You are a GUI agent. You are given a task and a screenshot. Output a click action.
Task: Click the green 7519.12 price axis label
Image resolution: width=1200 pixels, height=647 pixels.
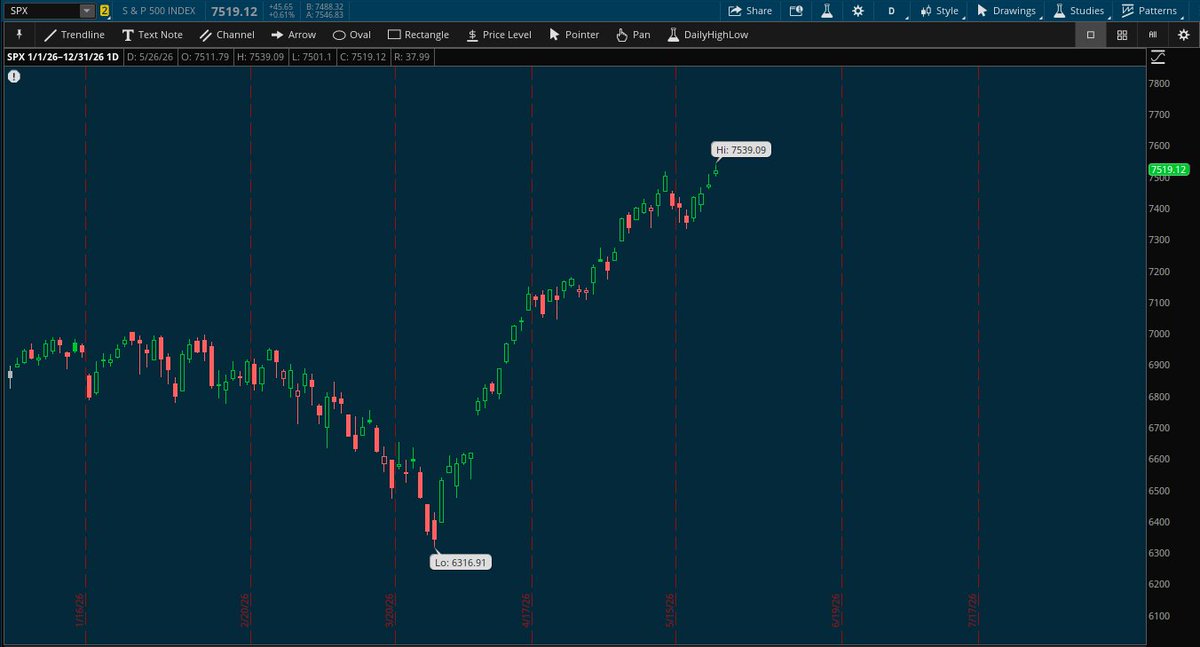pyautogui.click(x=1169, y=170)
